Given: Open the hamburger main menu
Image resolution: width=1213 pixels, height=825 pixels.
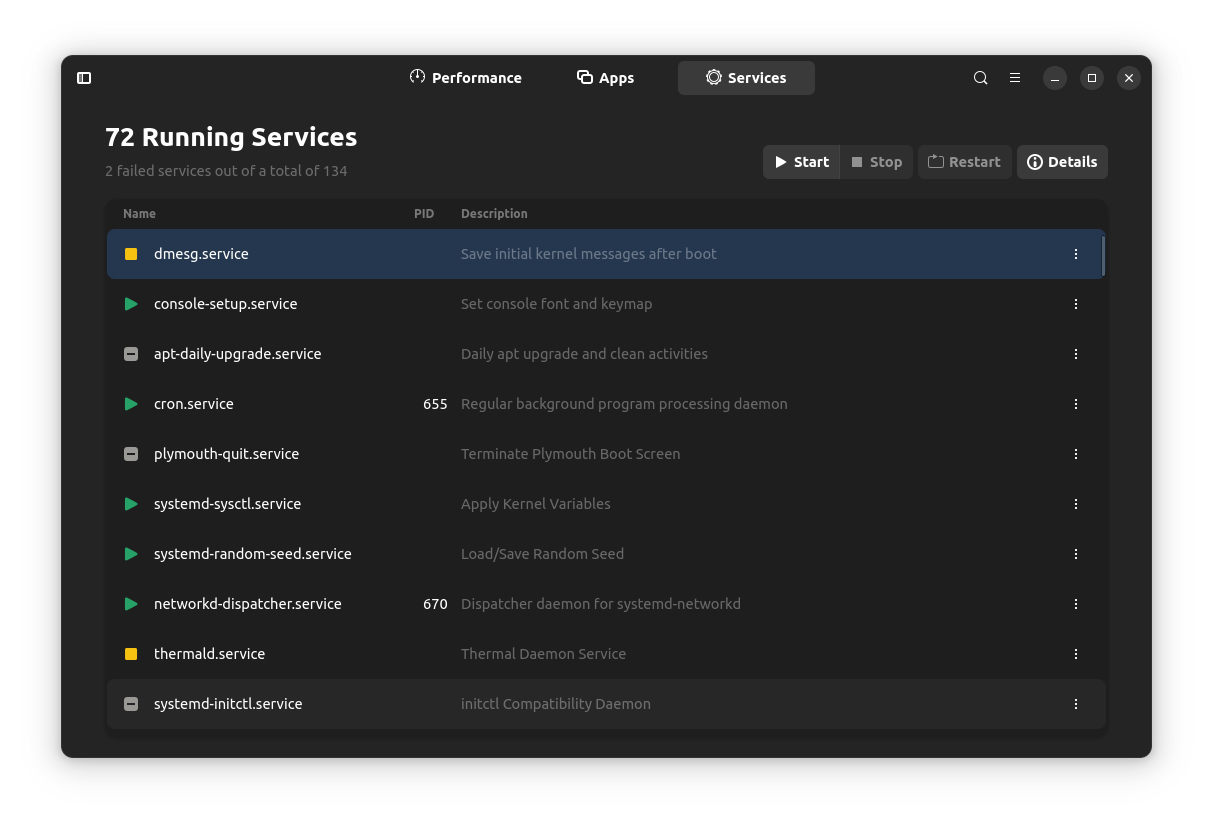Looking at the screenshot, I should [1015, 77].
